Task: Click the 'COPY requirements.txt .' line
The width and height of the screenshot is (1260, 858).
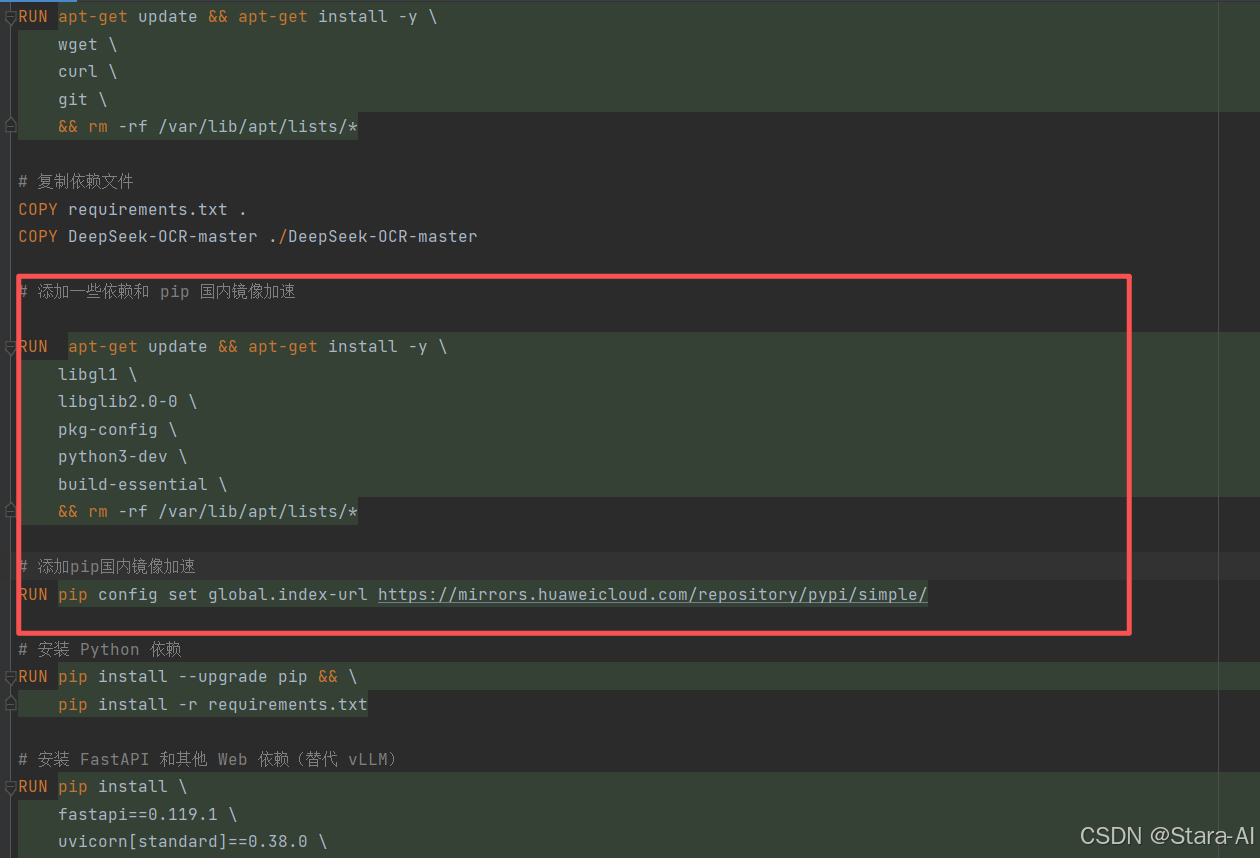Action: tap(132, 210)
